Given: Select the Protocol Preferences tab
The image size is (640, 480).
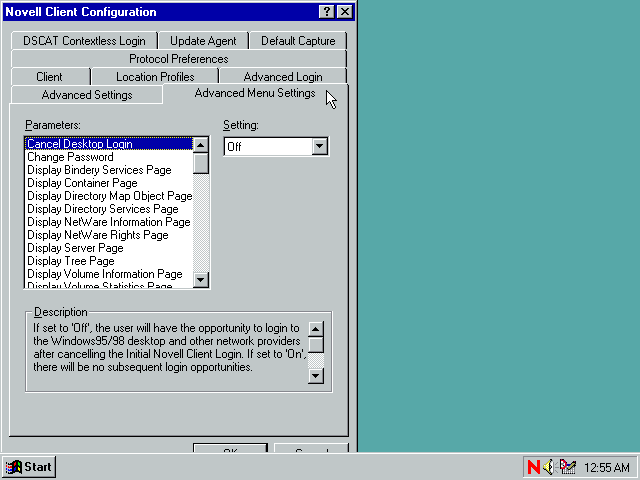Looking at the screenshot, I should [178, 59].
